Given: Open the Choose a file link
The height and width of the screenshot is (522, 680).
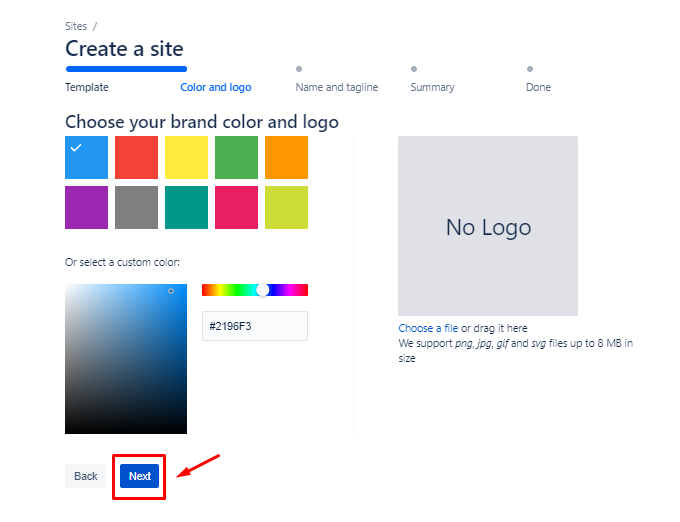Looking at the screenshot, I should (428, 328).
